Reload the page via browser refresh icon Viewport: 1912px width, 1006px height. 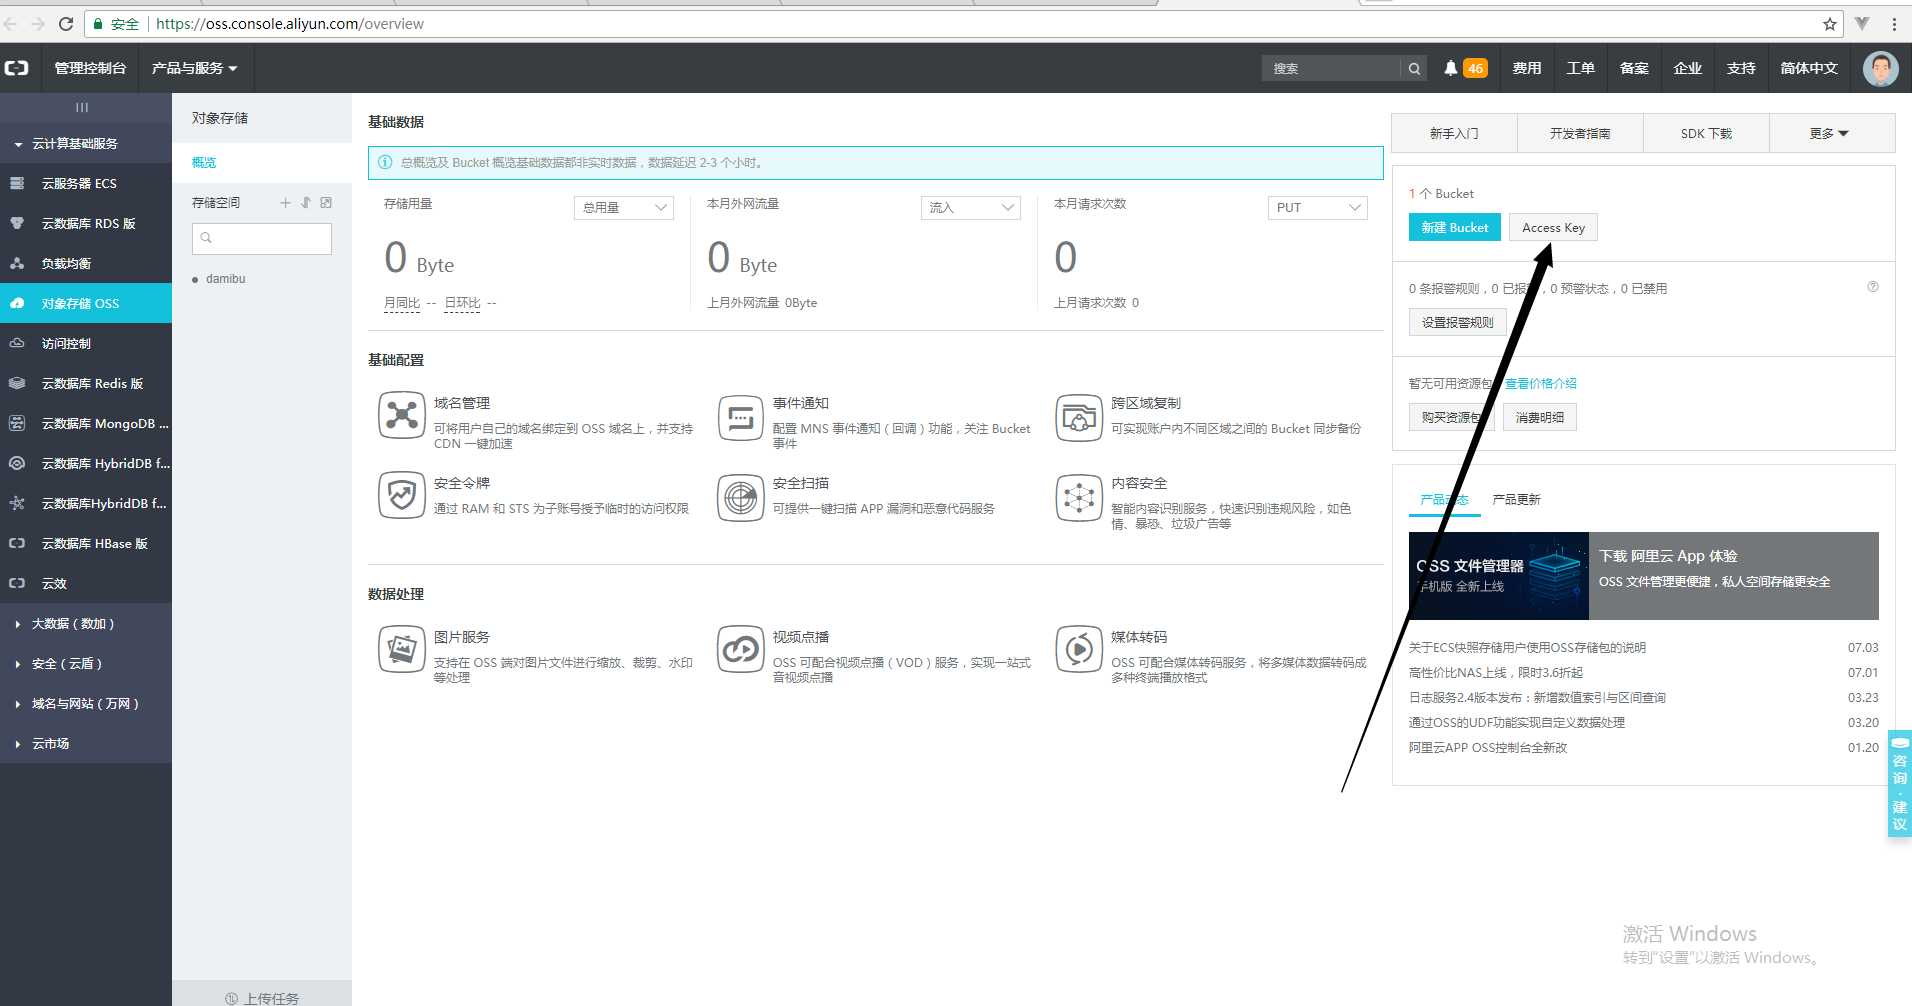(66, 24)
